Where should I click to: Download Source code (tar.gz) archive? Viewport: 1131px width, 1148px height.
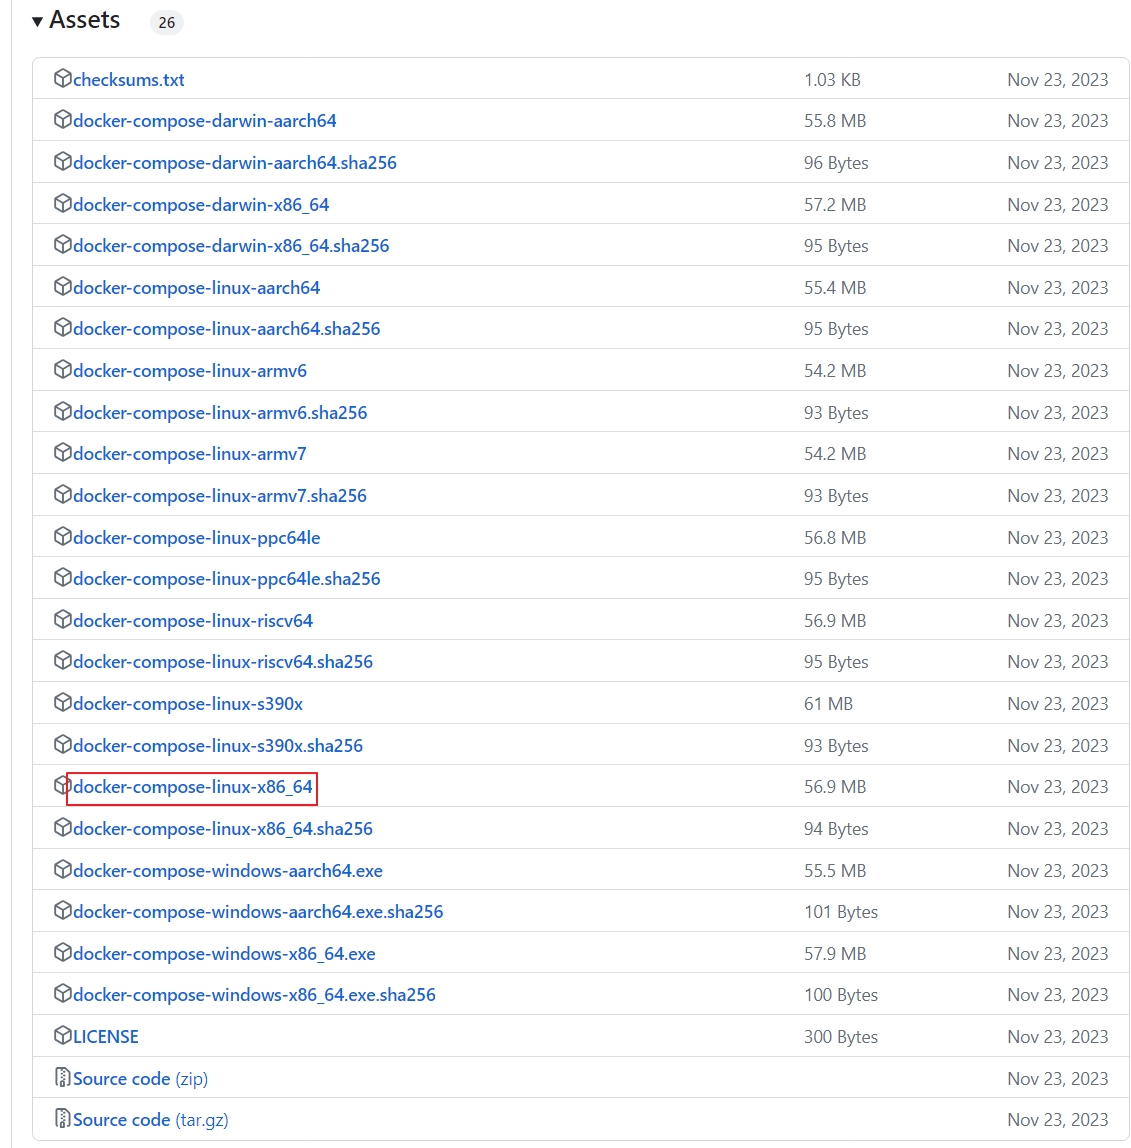click(x=150, y=1120)
